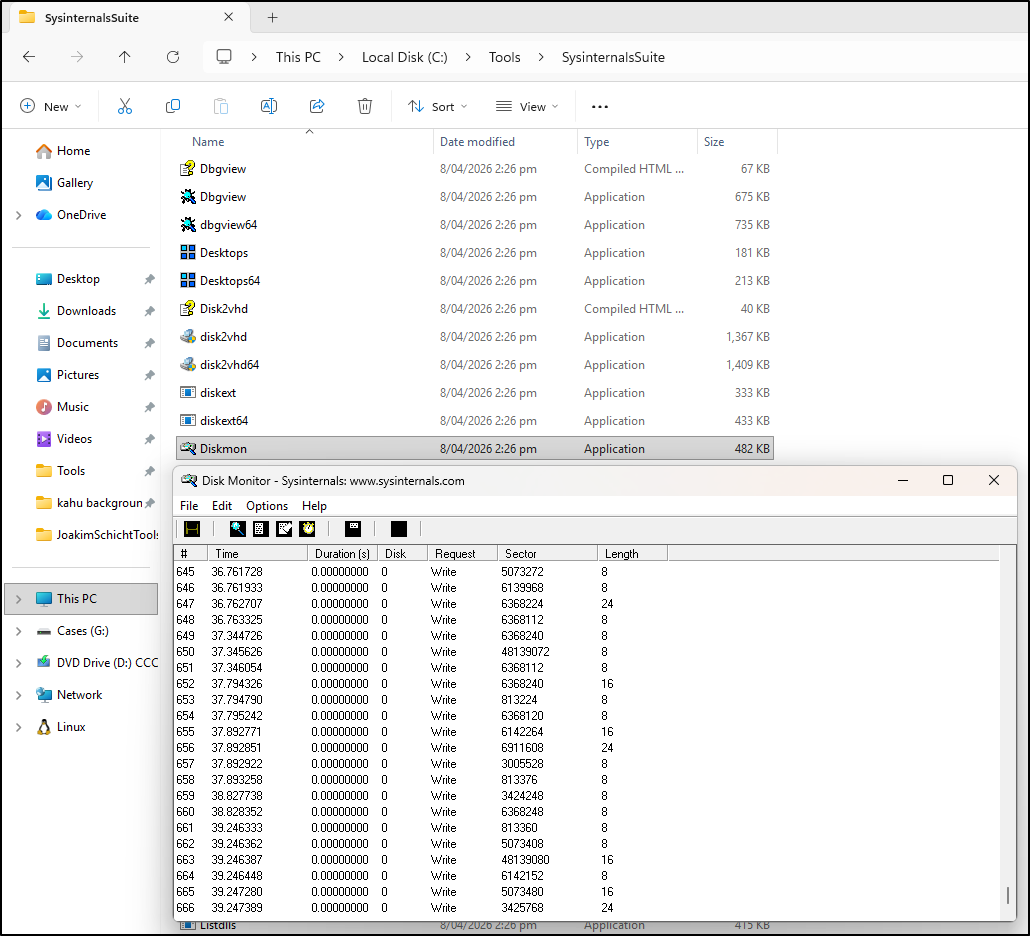
Task: Click the Clear display eraser icon
Action: 284,529
